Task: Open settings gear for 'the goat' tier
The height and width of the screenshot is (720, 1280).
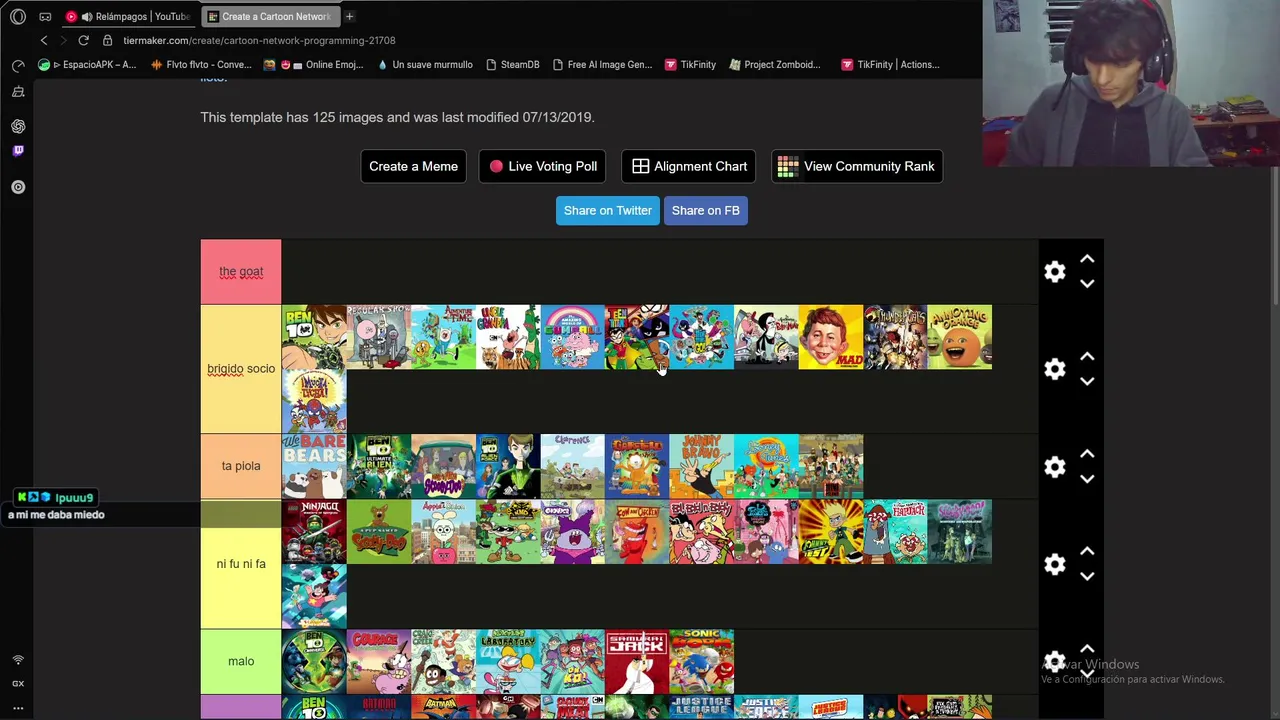Action: point(1055,272)
